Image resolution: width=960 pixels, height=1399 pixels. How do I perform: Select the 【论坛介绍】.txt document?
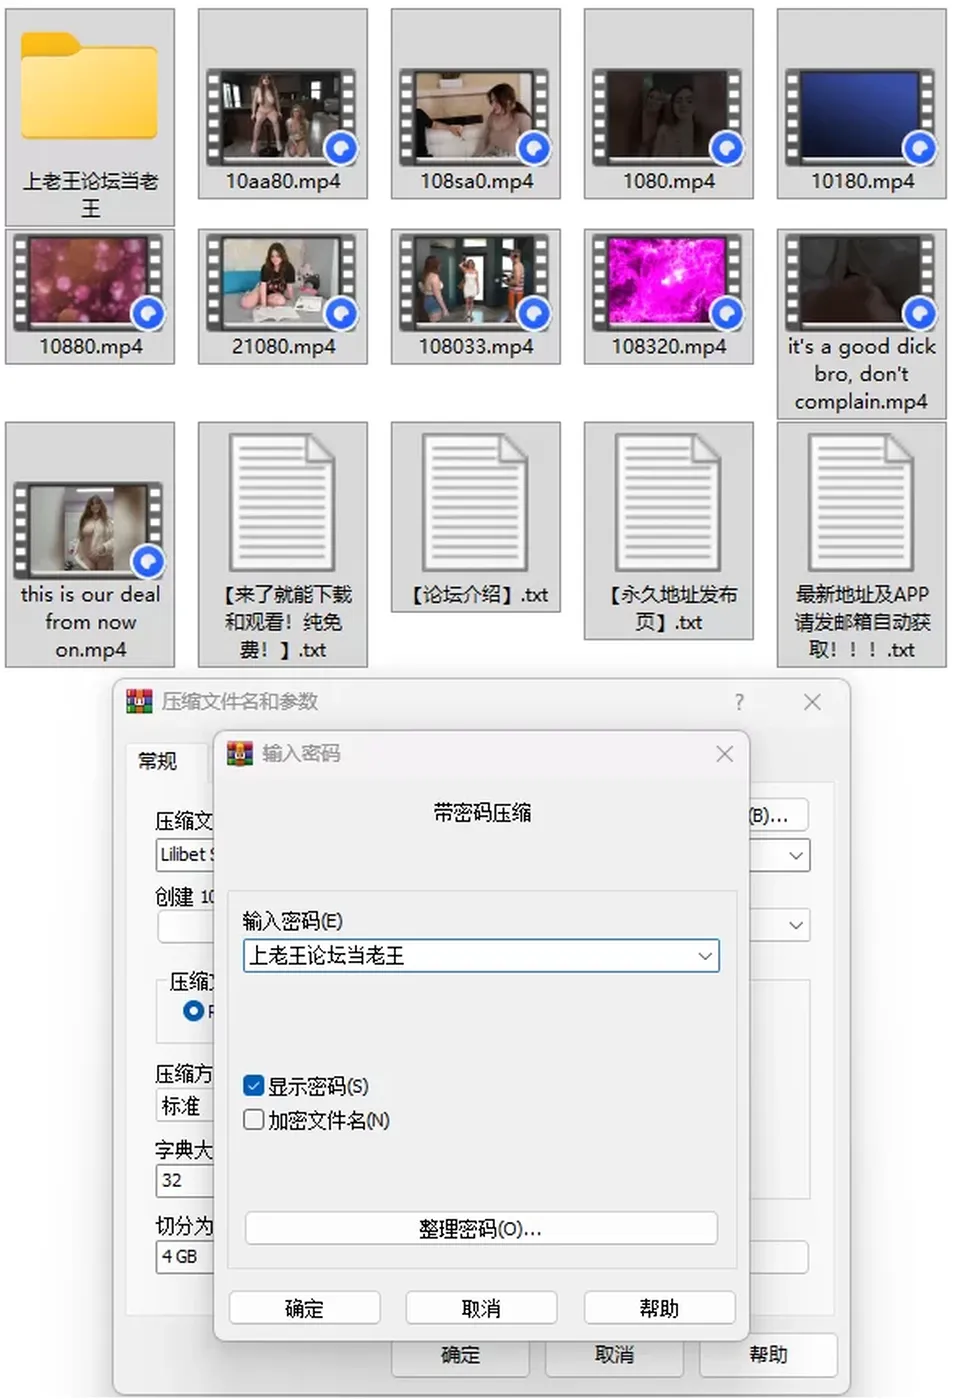click(x=475, y=517)
